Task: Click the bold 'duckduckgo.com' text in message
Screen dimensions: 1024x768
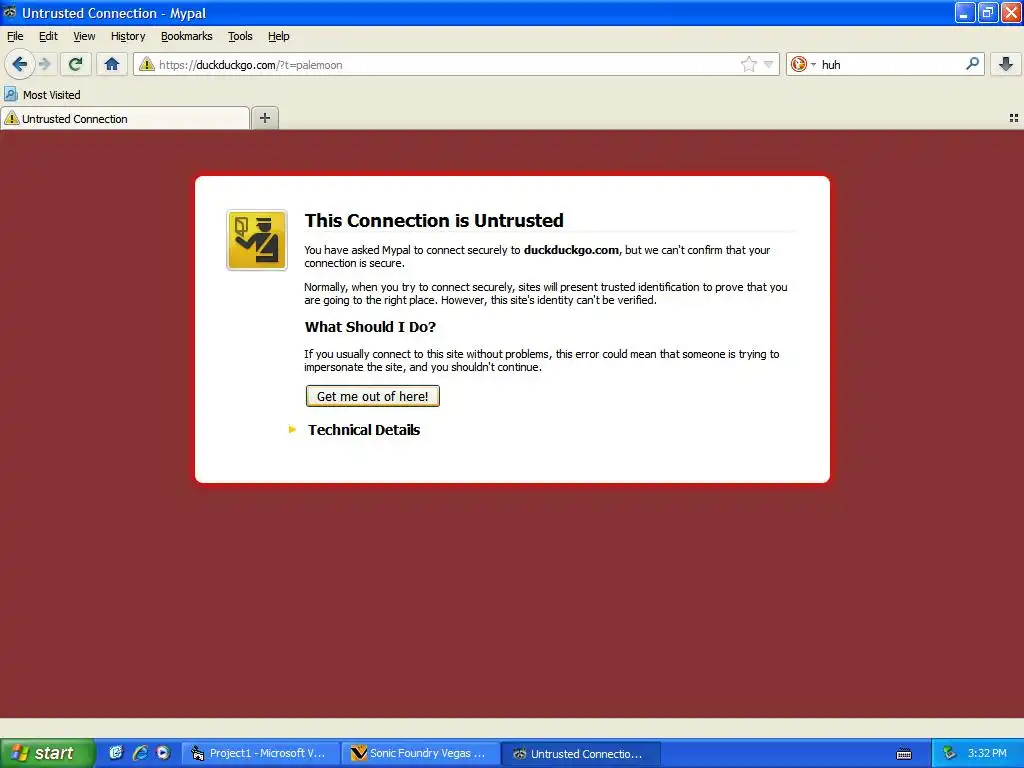Action: point(571,250)
